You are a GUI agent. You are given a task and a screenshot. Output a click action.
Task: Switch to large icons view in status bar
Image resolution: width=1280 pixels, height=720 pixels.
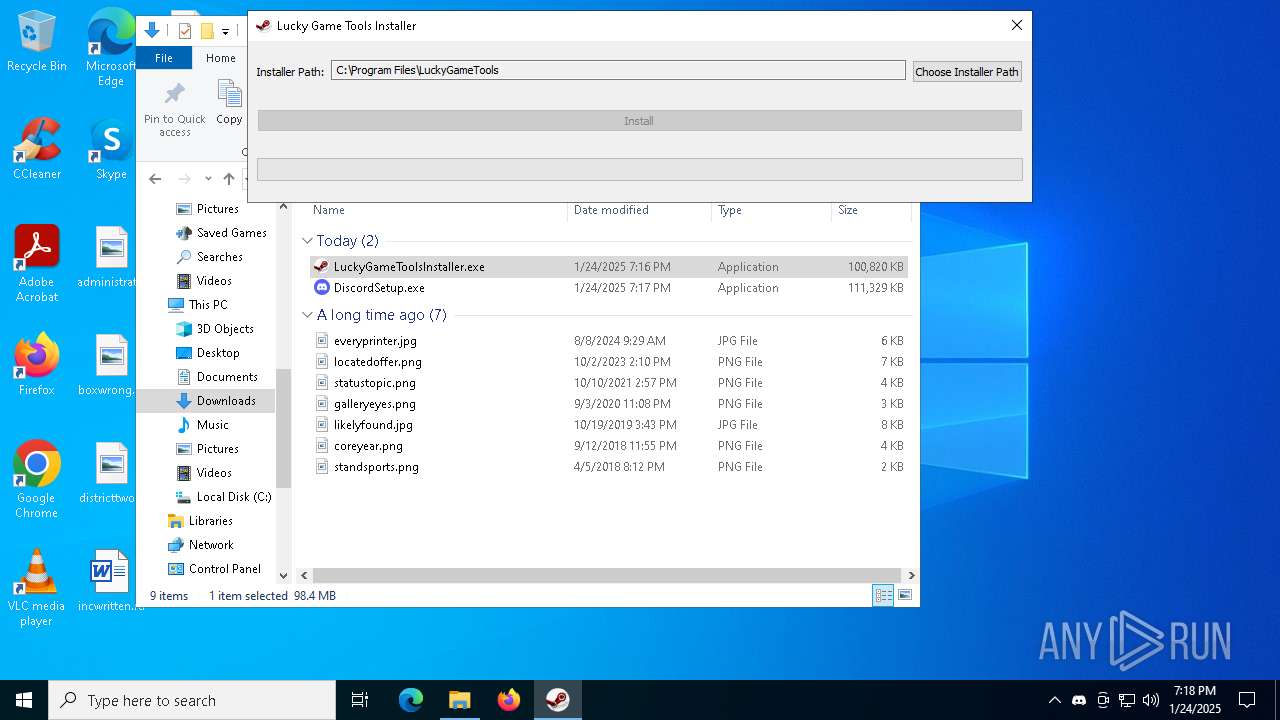(x=905, y=595)
